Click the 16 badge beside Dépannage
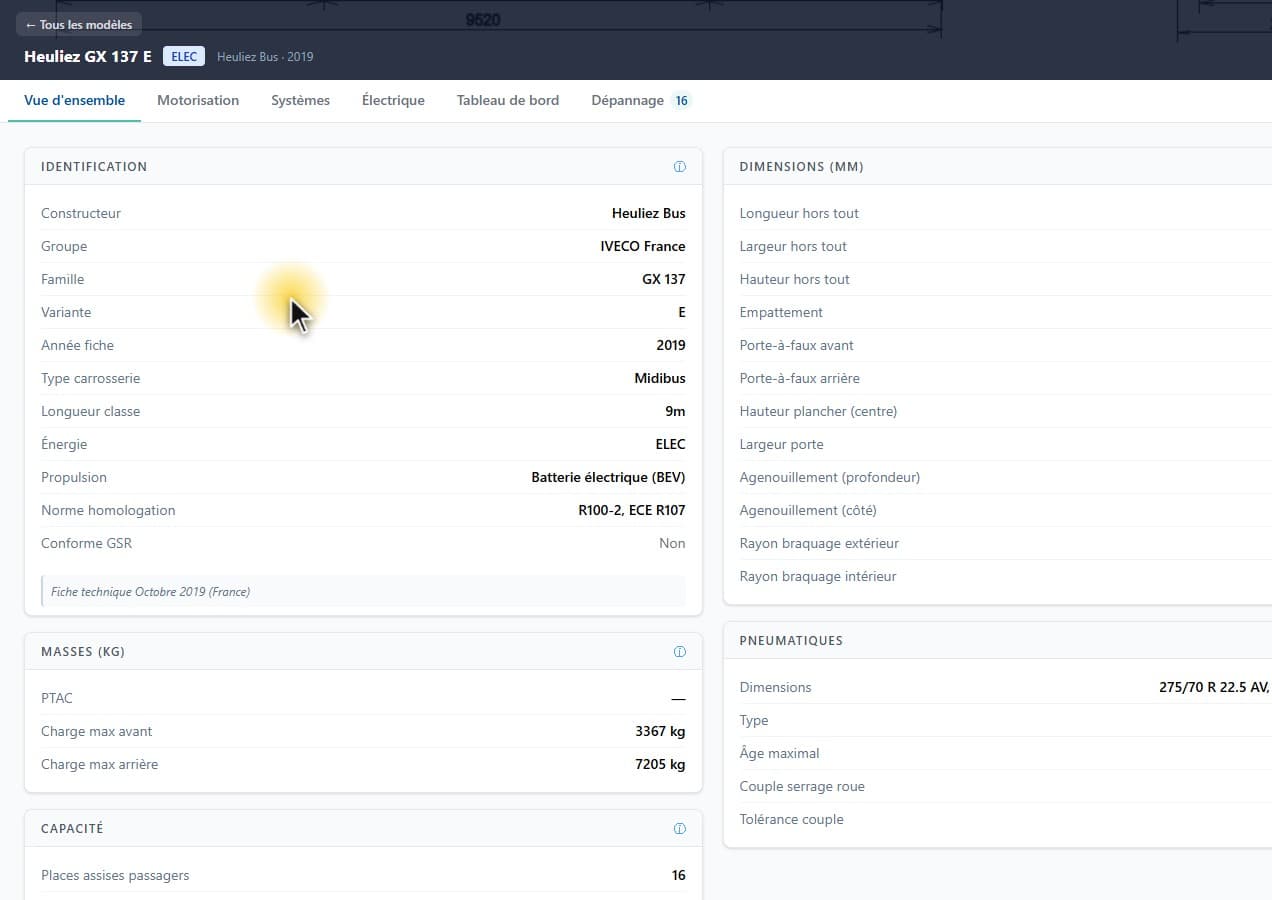Screen dimensions: 1272x900 click(681, 101)
